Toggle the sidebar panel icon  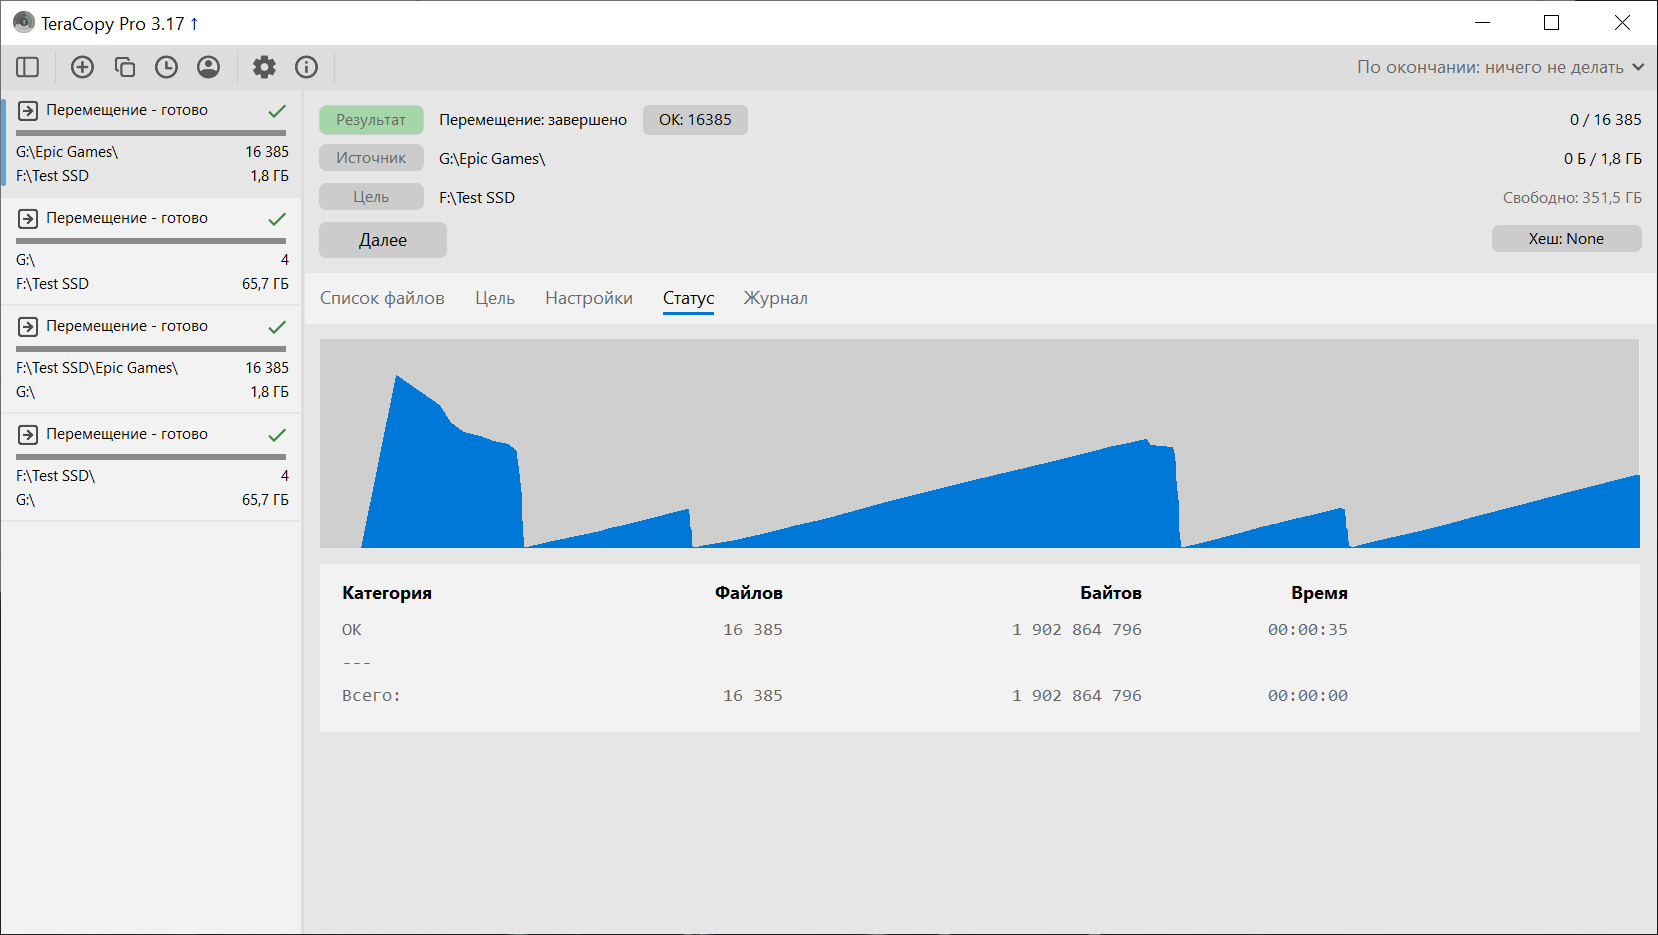coord(27,67)
